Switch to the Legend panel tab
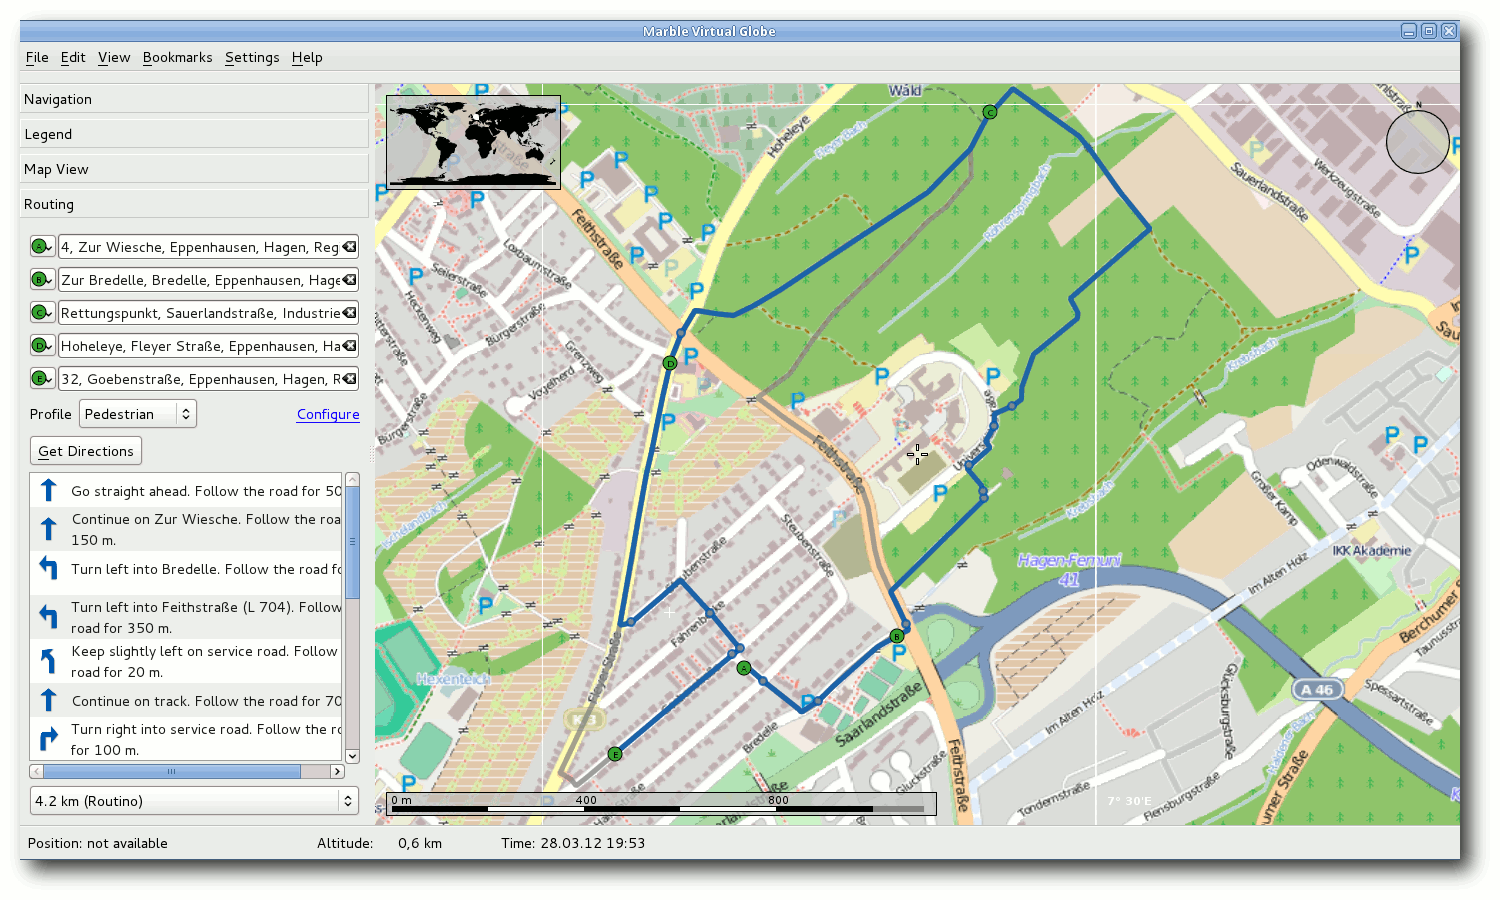 [194, 134]
